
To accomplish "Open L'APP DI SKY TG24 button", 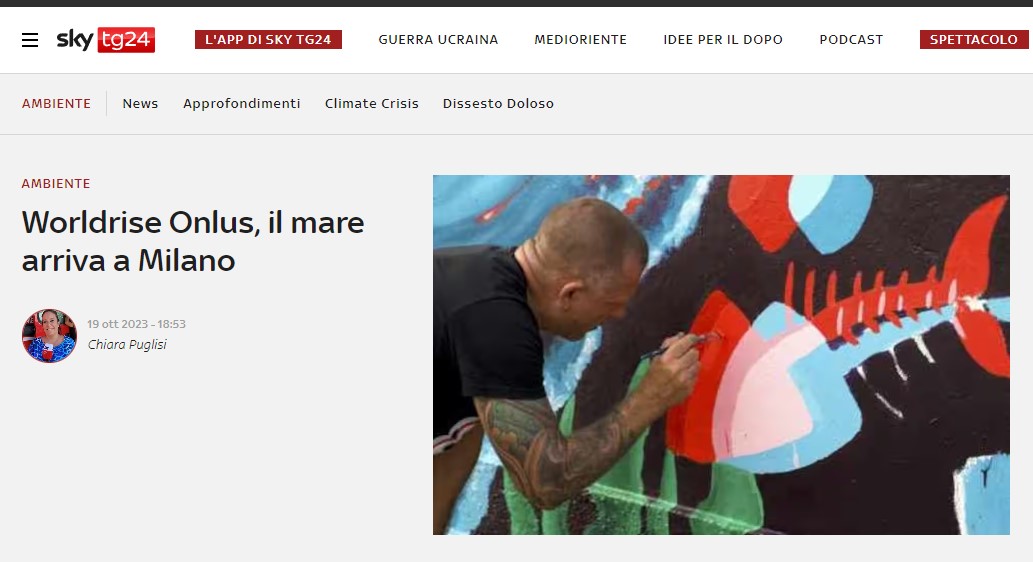I will [268, 40].
